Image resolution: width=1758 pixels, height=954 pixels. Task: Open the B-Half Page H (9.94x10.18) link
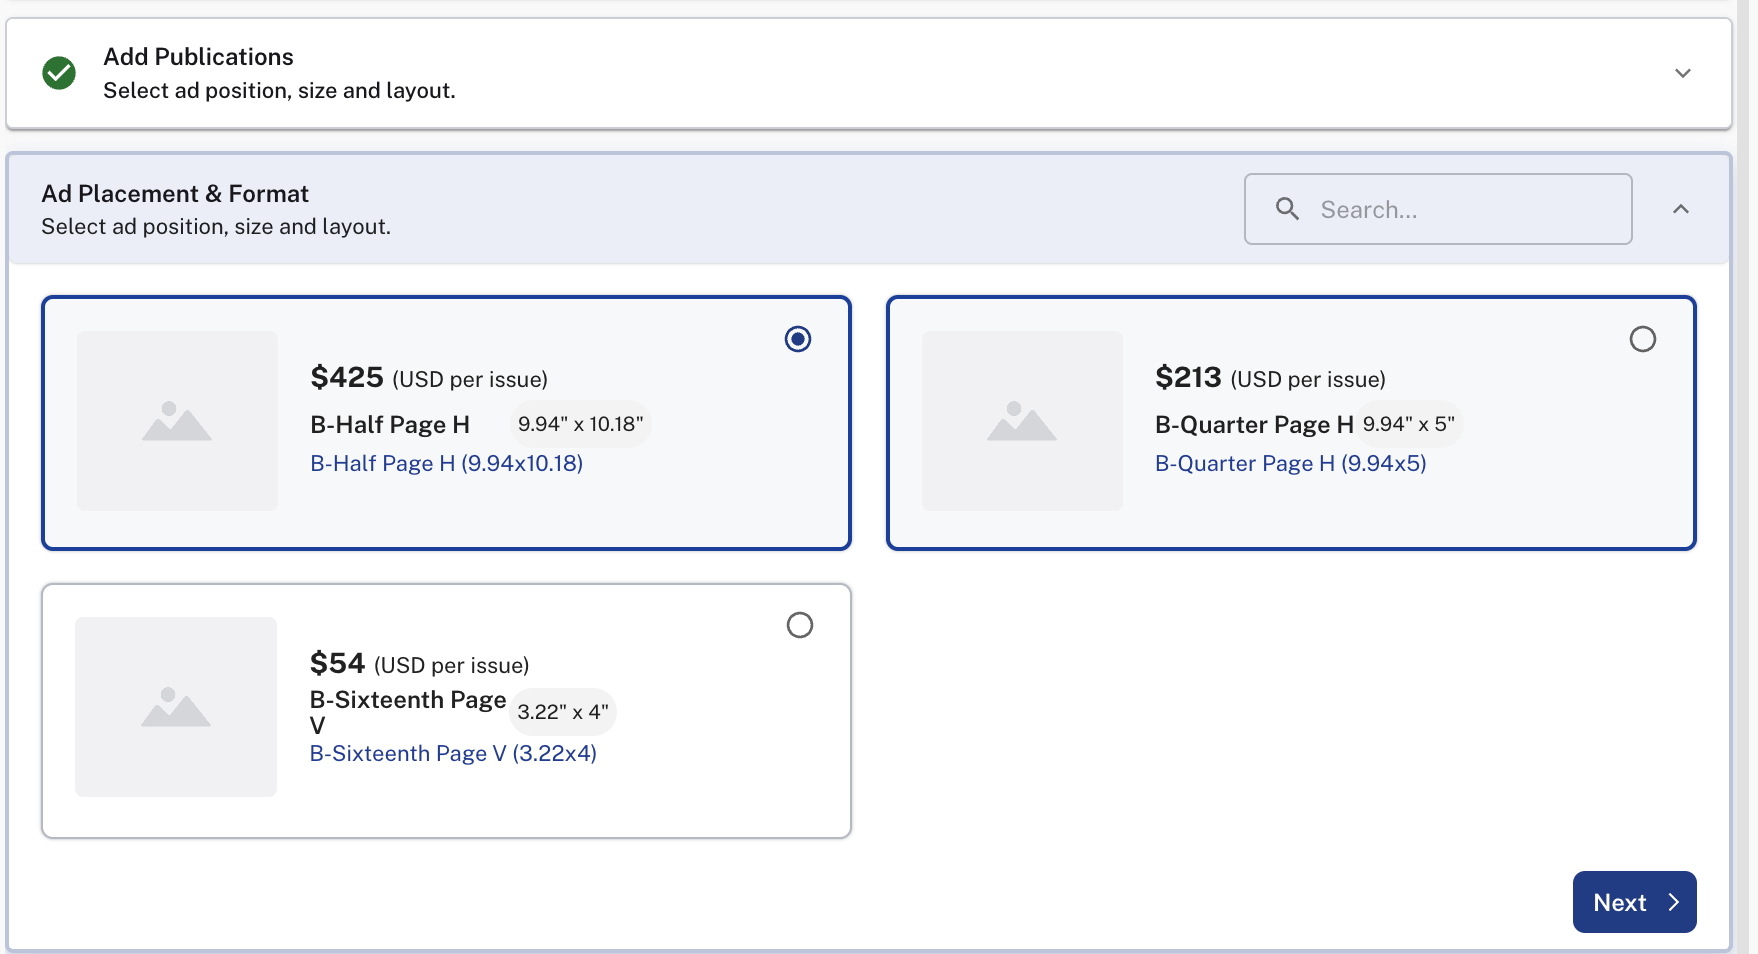click(x=446, y=463)
